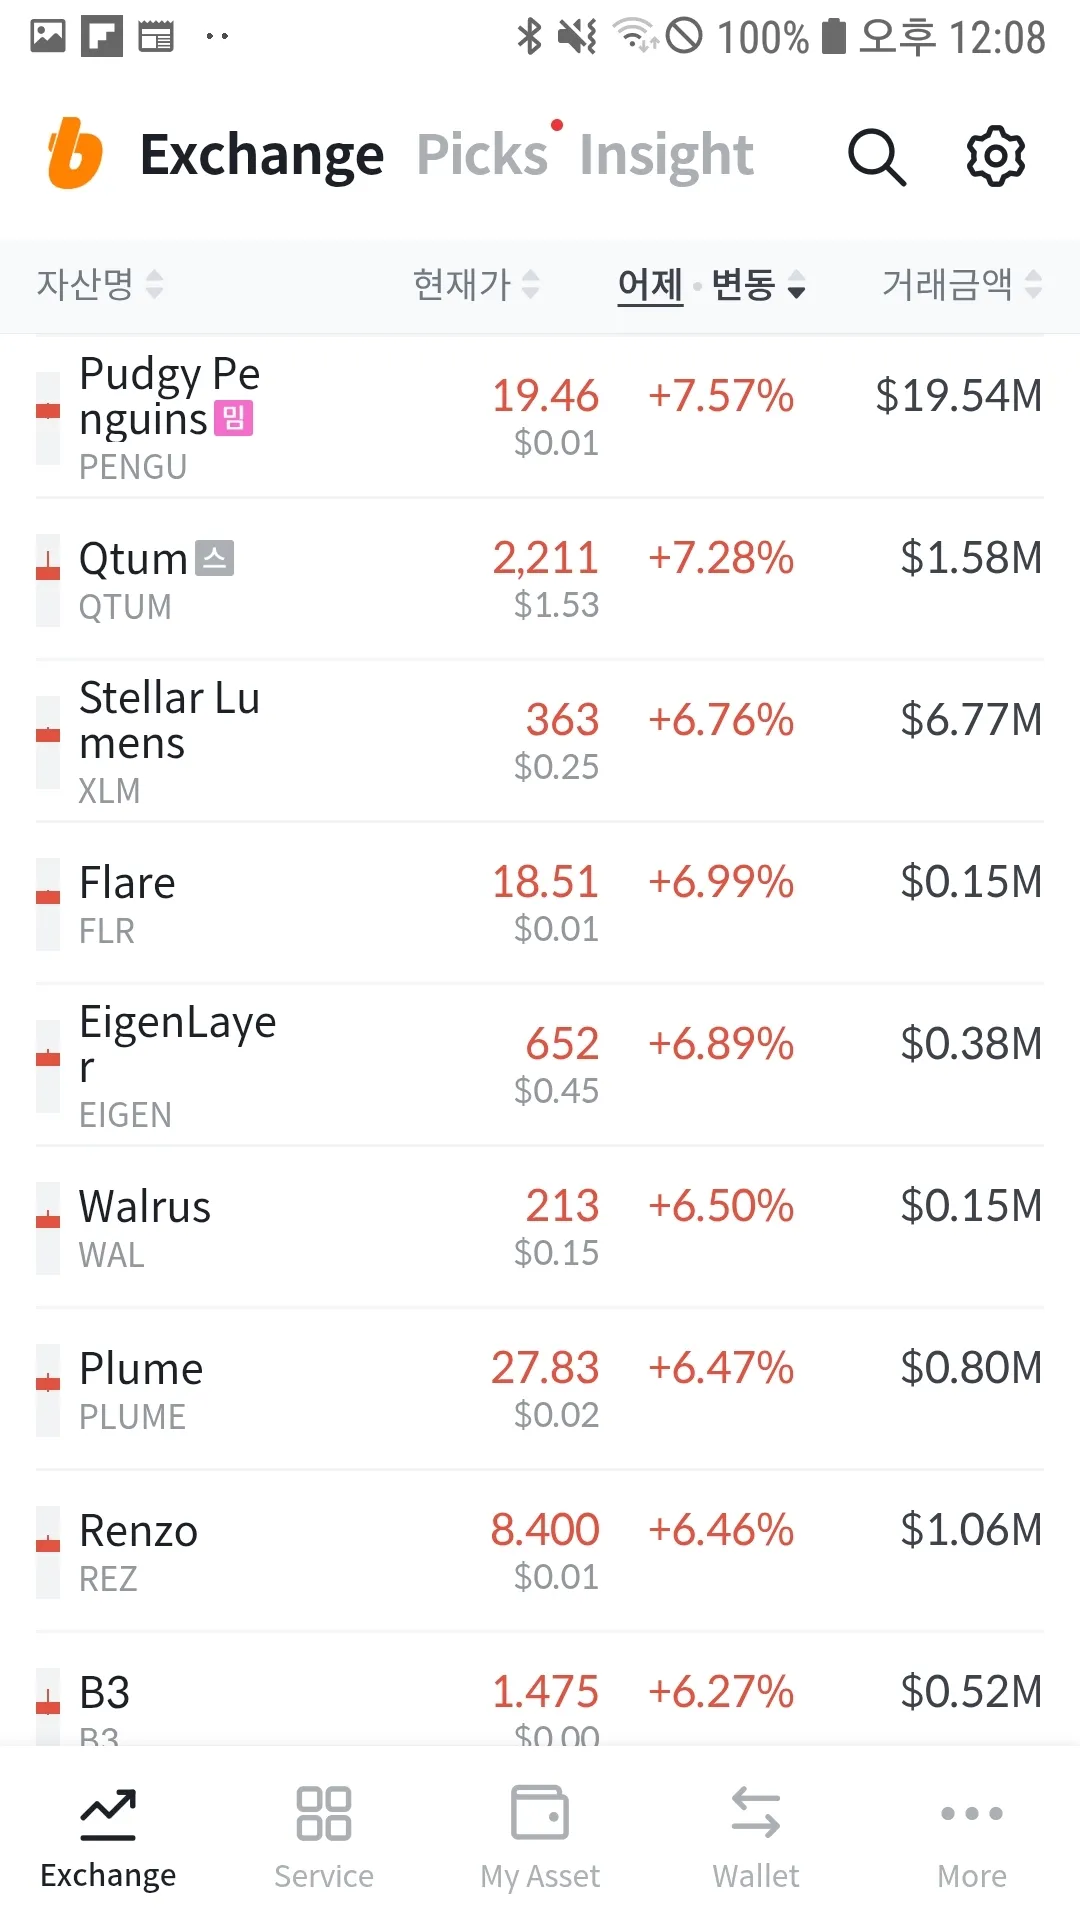
Task: Tap the Wallet transfer arrows icon
Action: point(756,1812)
